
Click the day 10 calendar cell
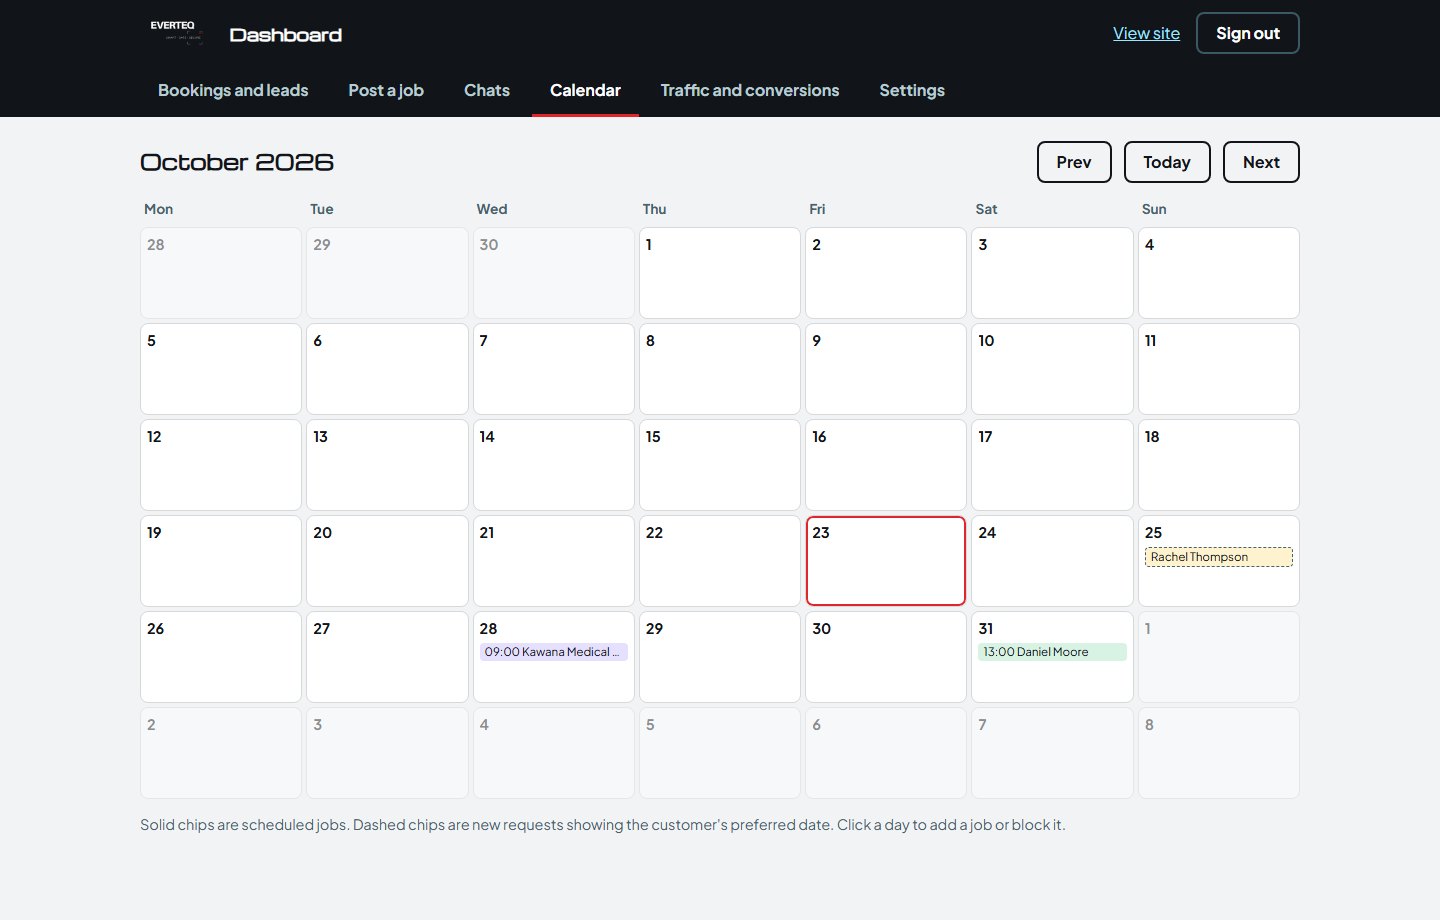click(x=1052, y=369)
